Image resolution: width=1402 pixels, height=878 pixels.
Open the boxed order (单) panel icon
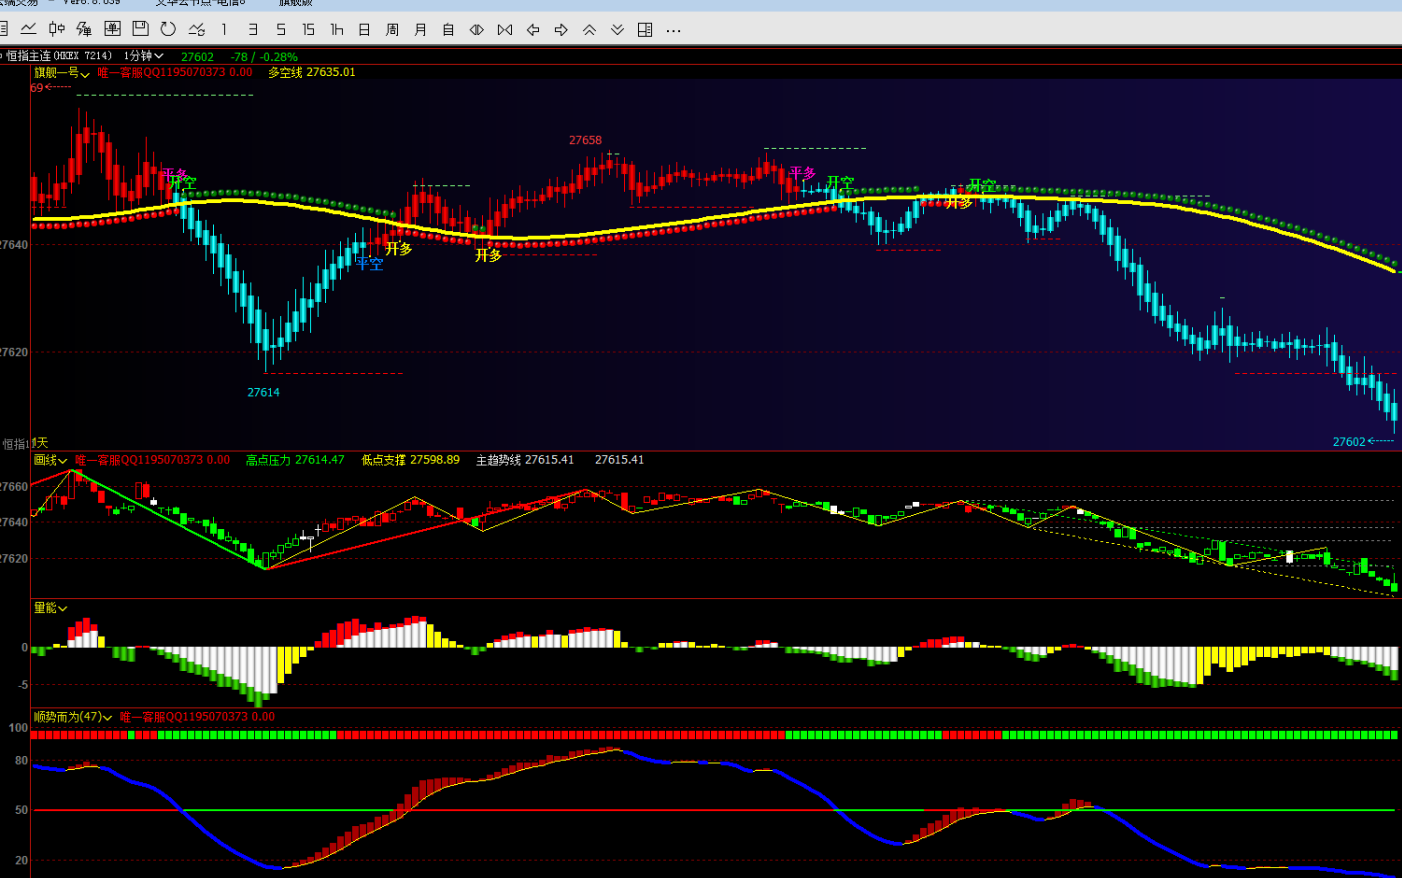[x=112, y=29]
